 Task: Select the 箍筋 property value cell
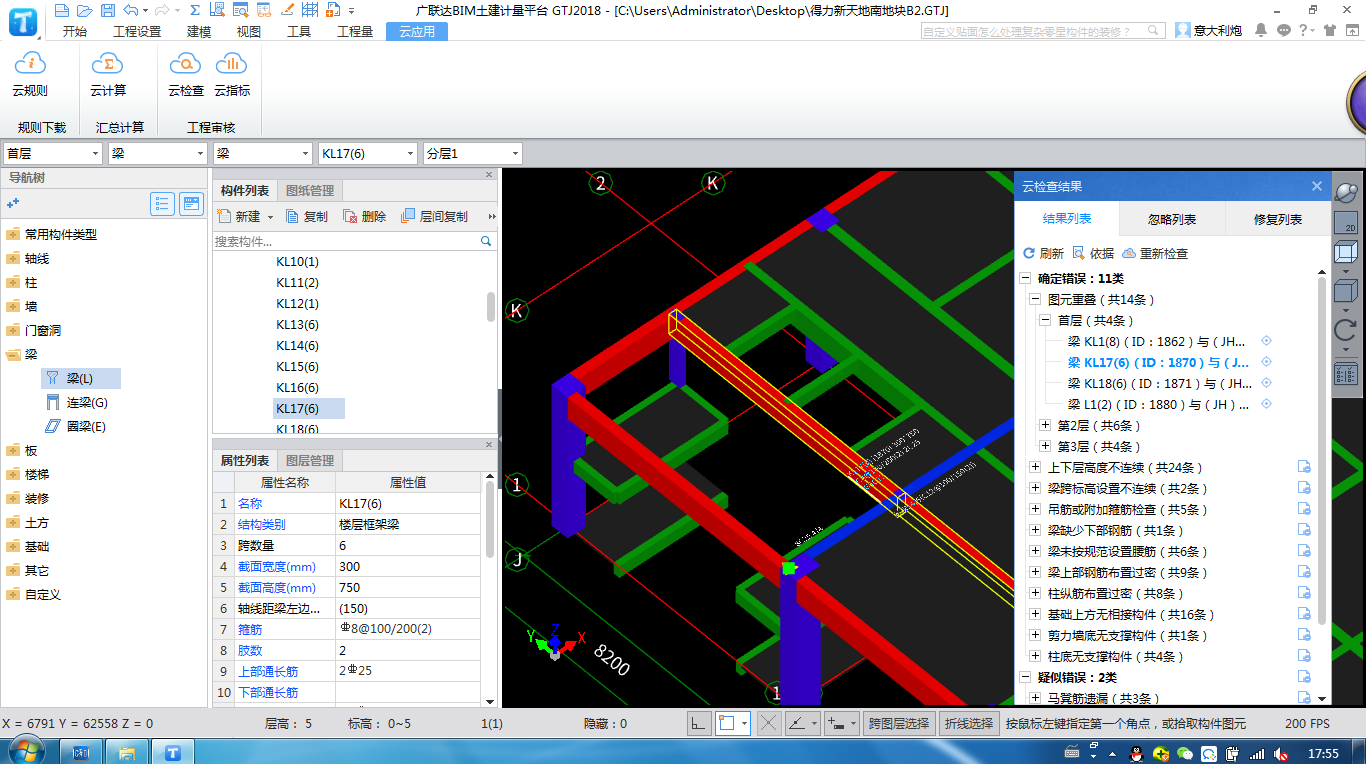point(408,629)
